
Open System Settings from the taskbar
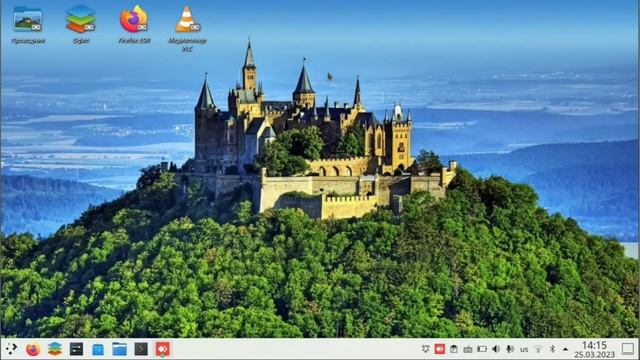click(76, 349)
